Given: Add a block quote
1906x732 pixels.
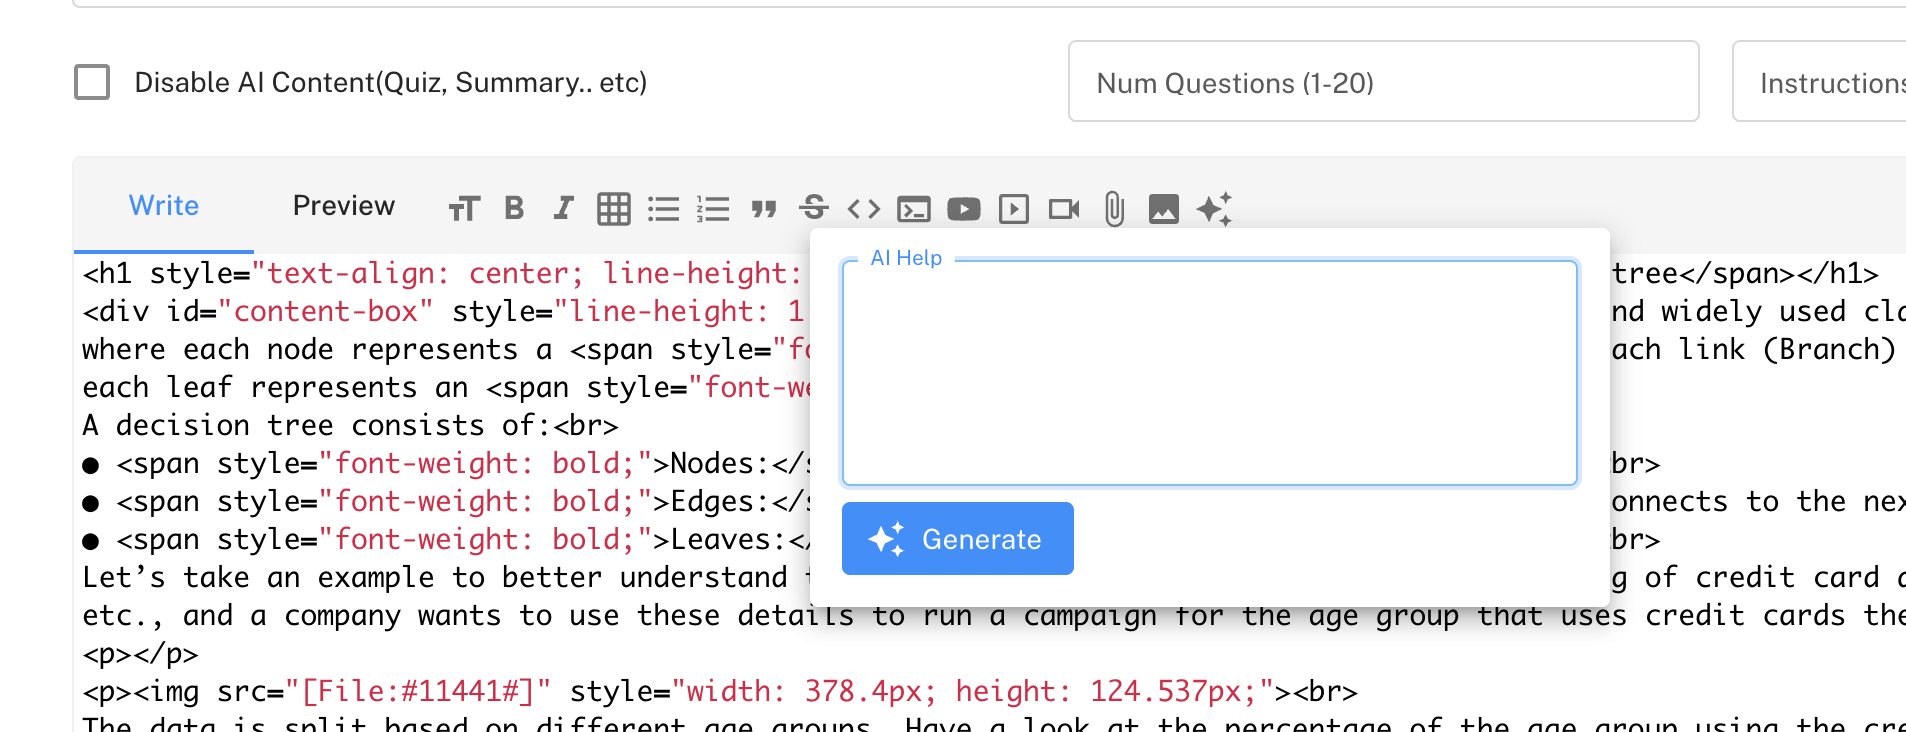Looking at the screenshot, I should pos(764,209).
